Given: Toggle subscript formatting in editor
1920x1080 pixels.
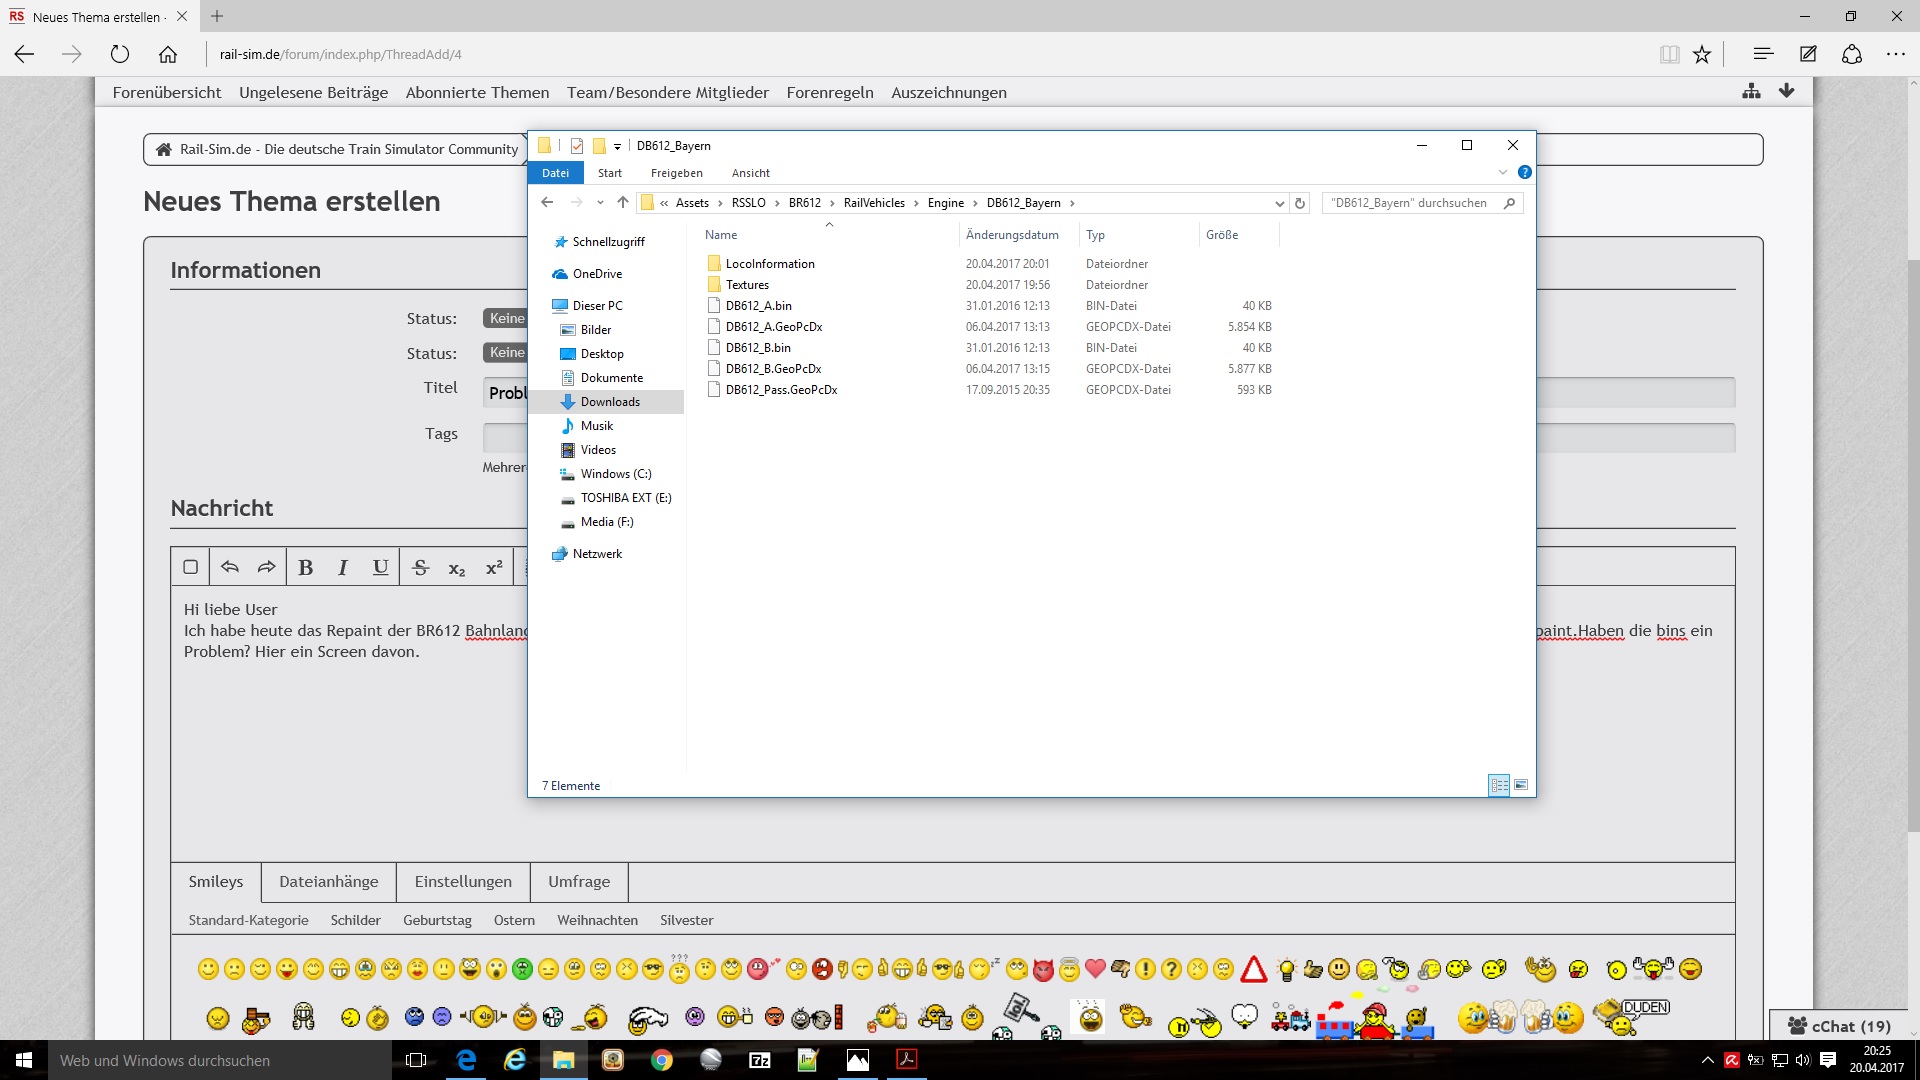Looking at the screenshot, I should 457,567.
